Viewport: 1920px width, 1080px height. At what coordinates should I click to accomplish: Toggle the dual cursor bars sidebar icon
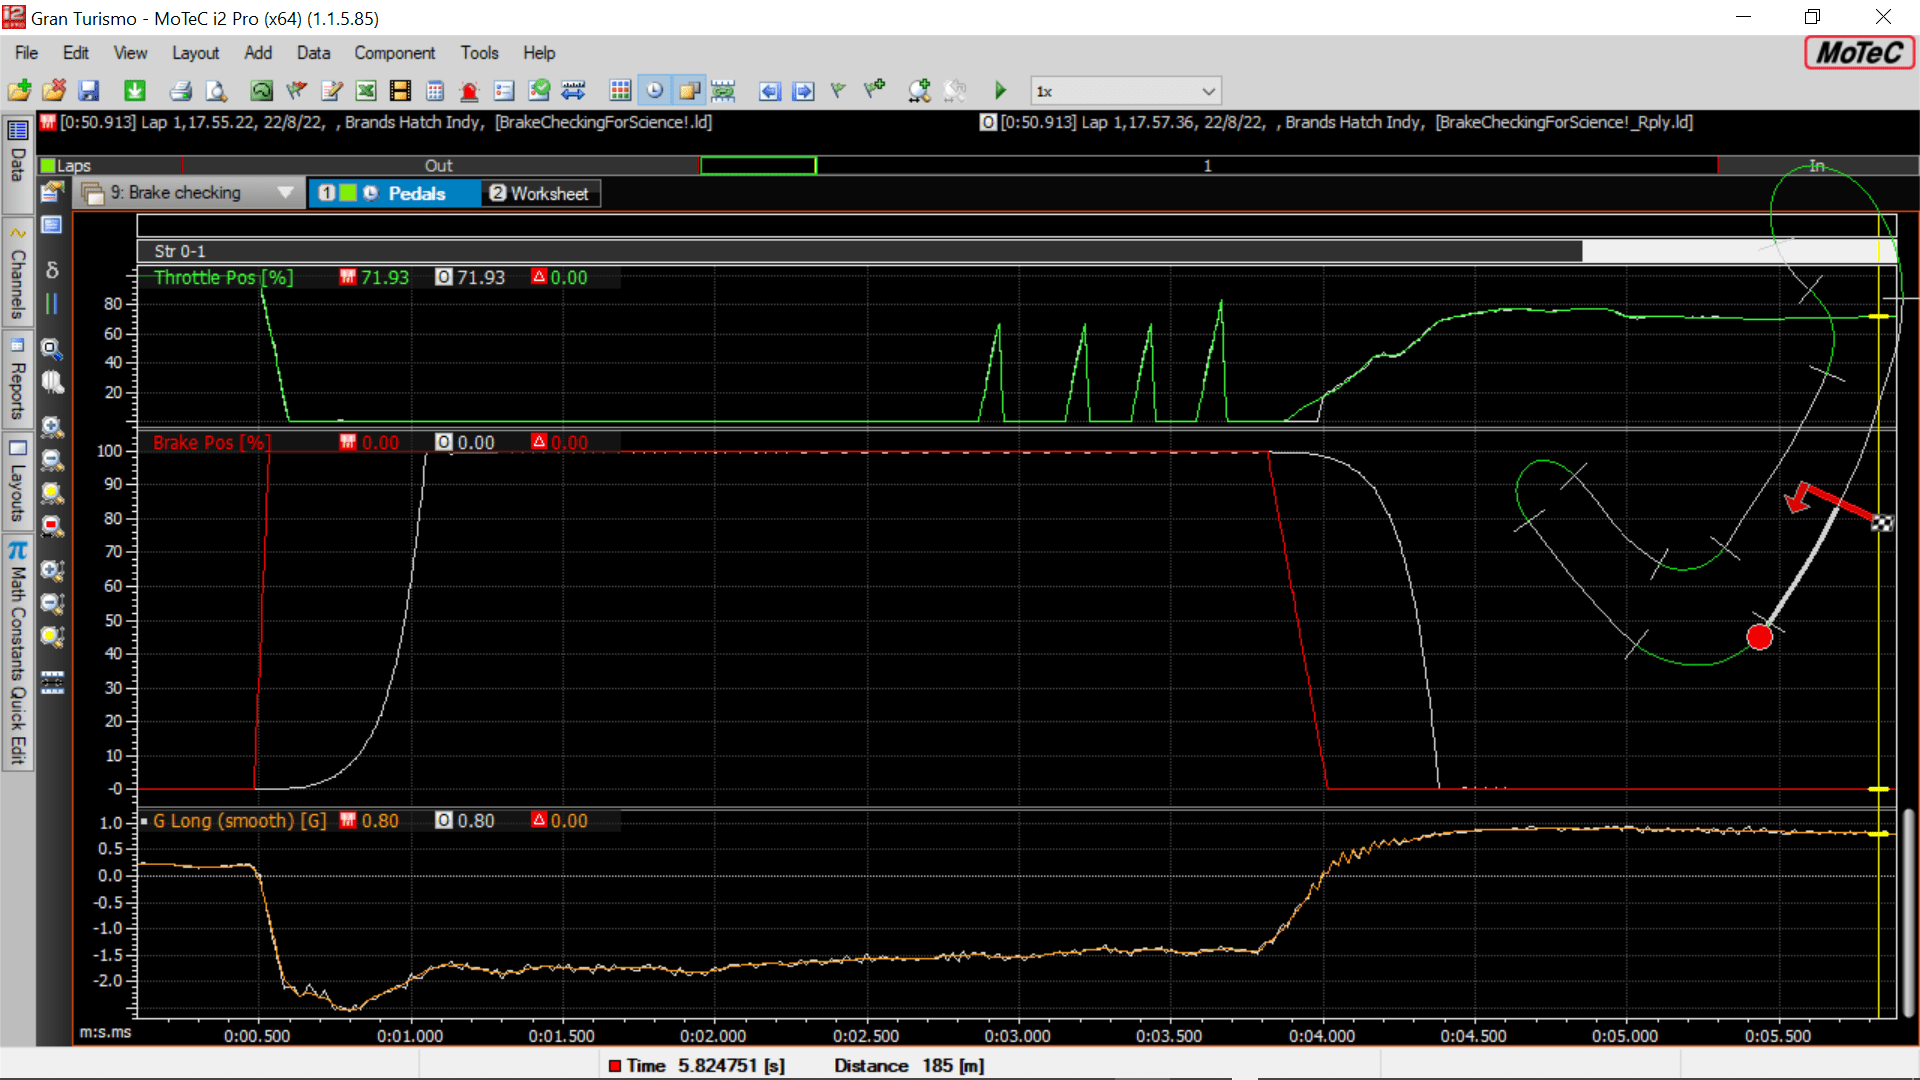click(52, 303)
